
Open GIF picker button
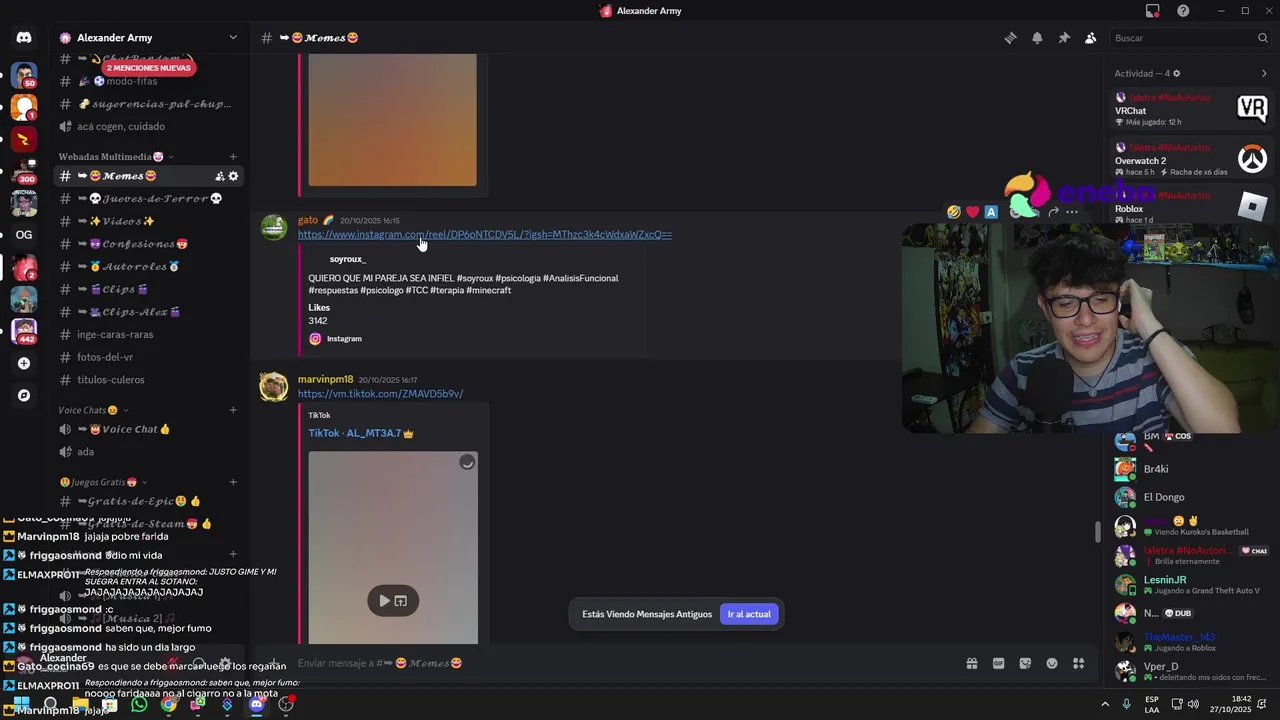[998, 663]
